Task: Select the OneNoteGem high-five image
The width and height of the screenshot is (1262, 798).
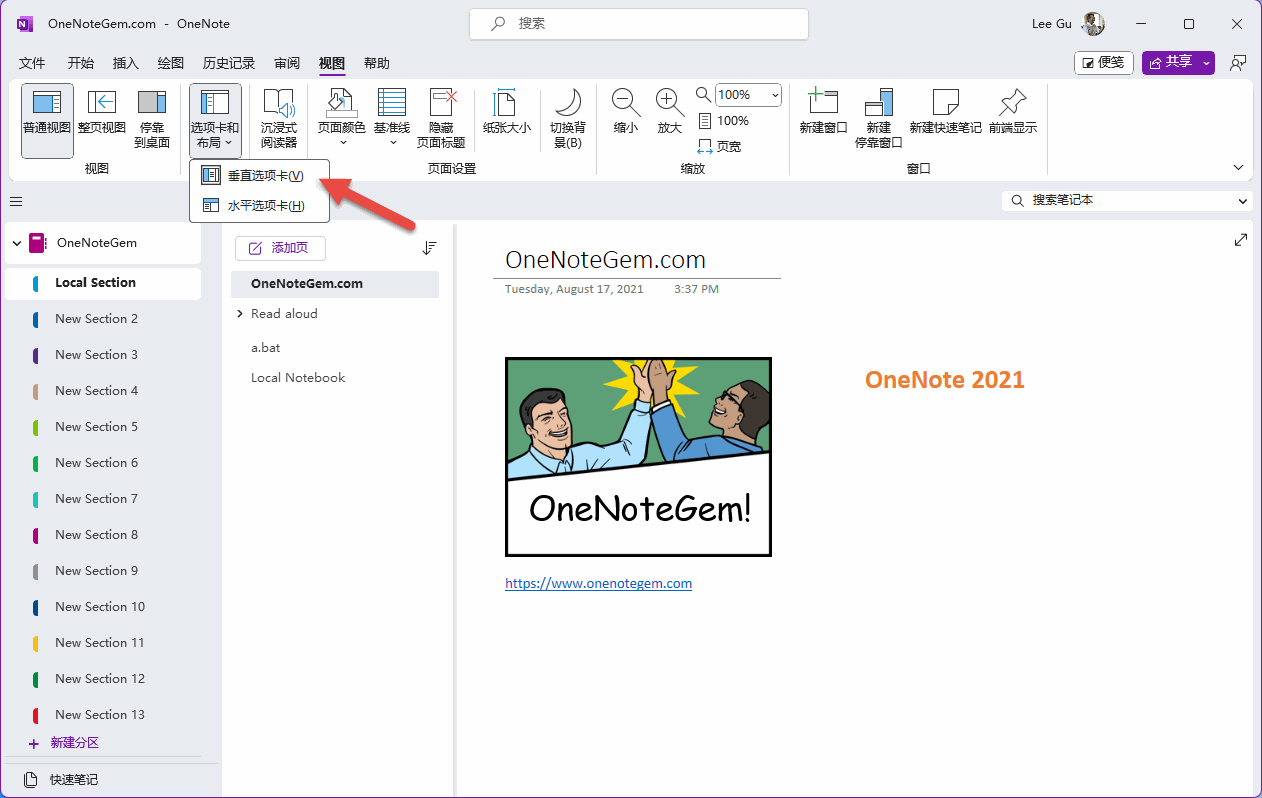Action: 638,457
